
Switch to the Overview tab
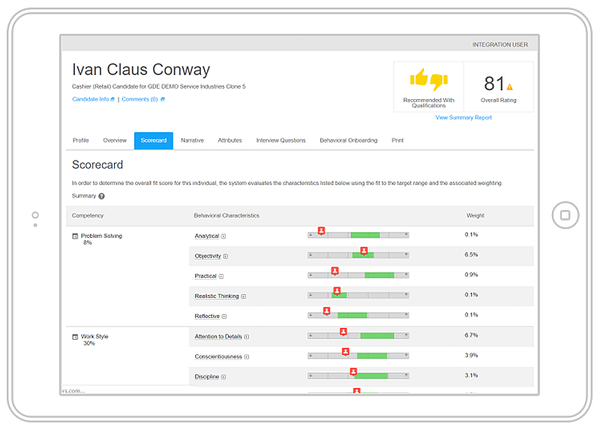(114, 140)
